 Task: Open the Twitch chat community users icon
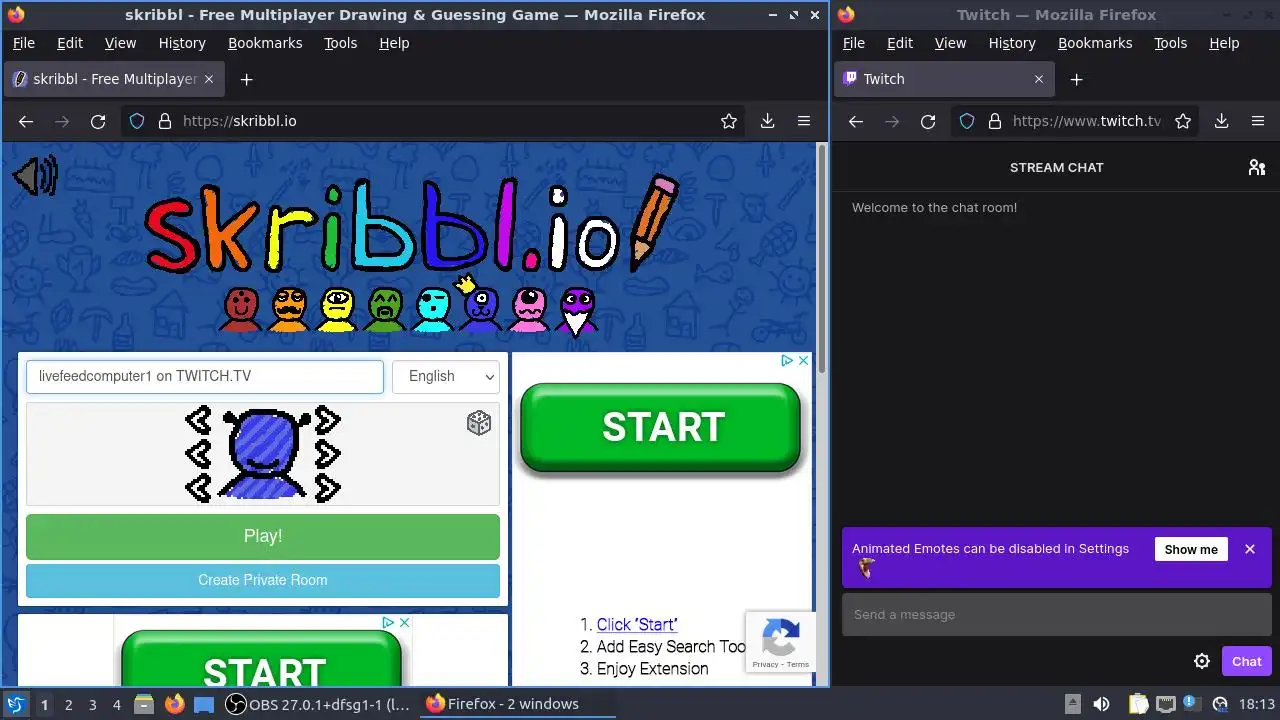point(1257,167)
